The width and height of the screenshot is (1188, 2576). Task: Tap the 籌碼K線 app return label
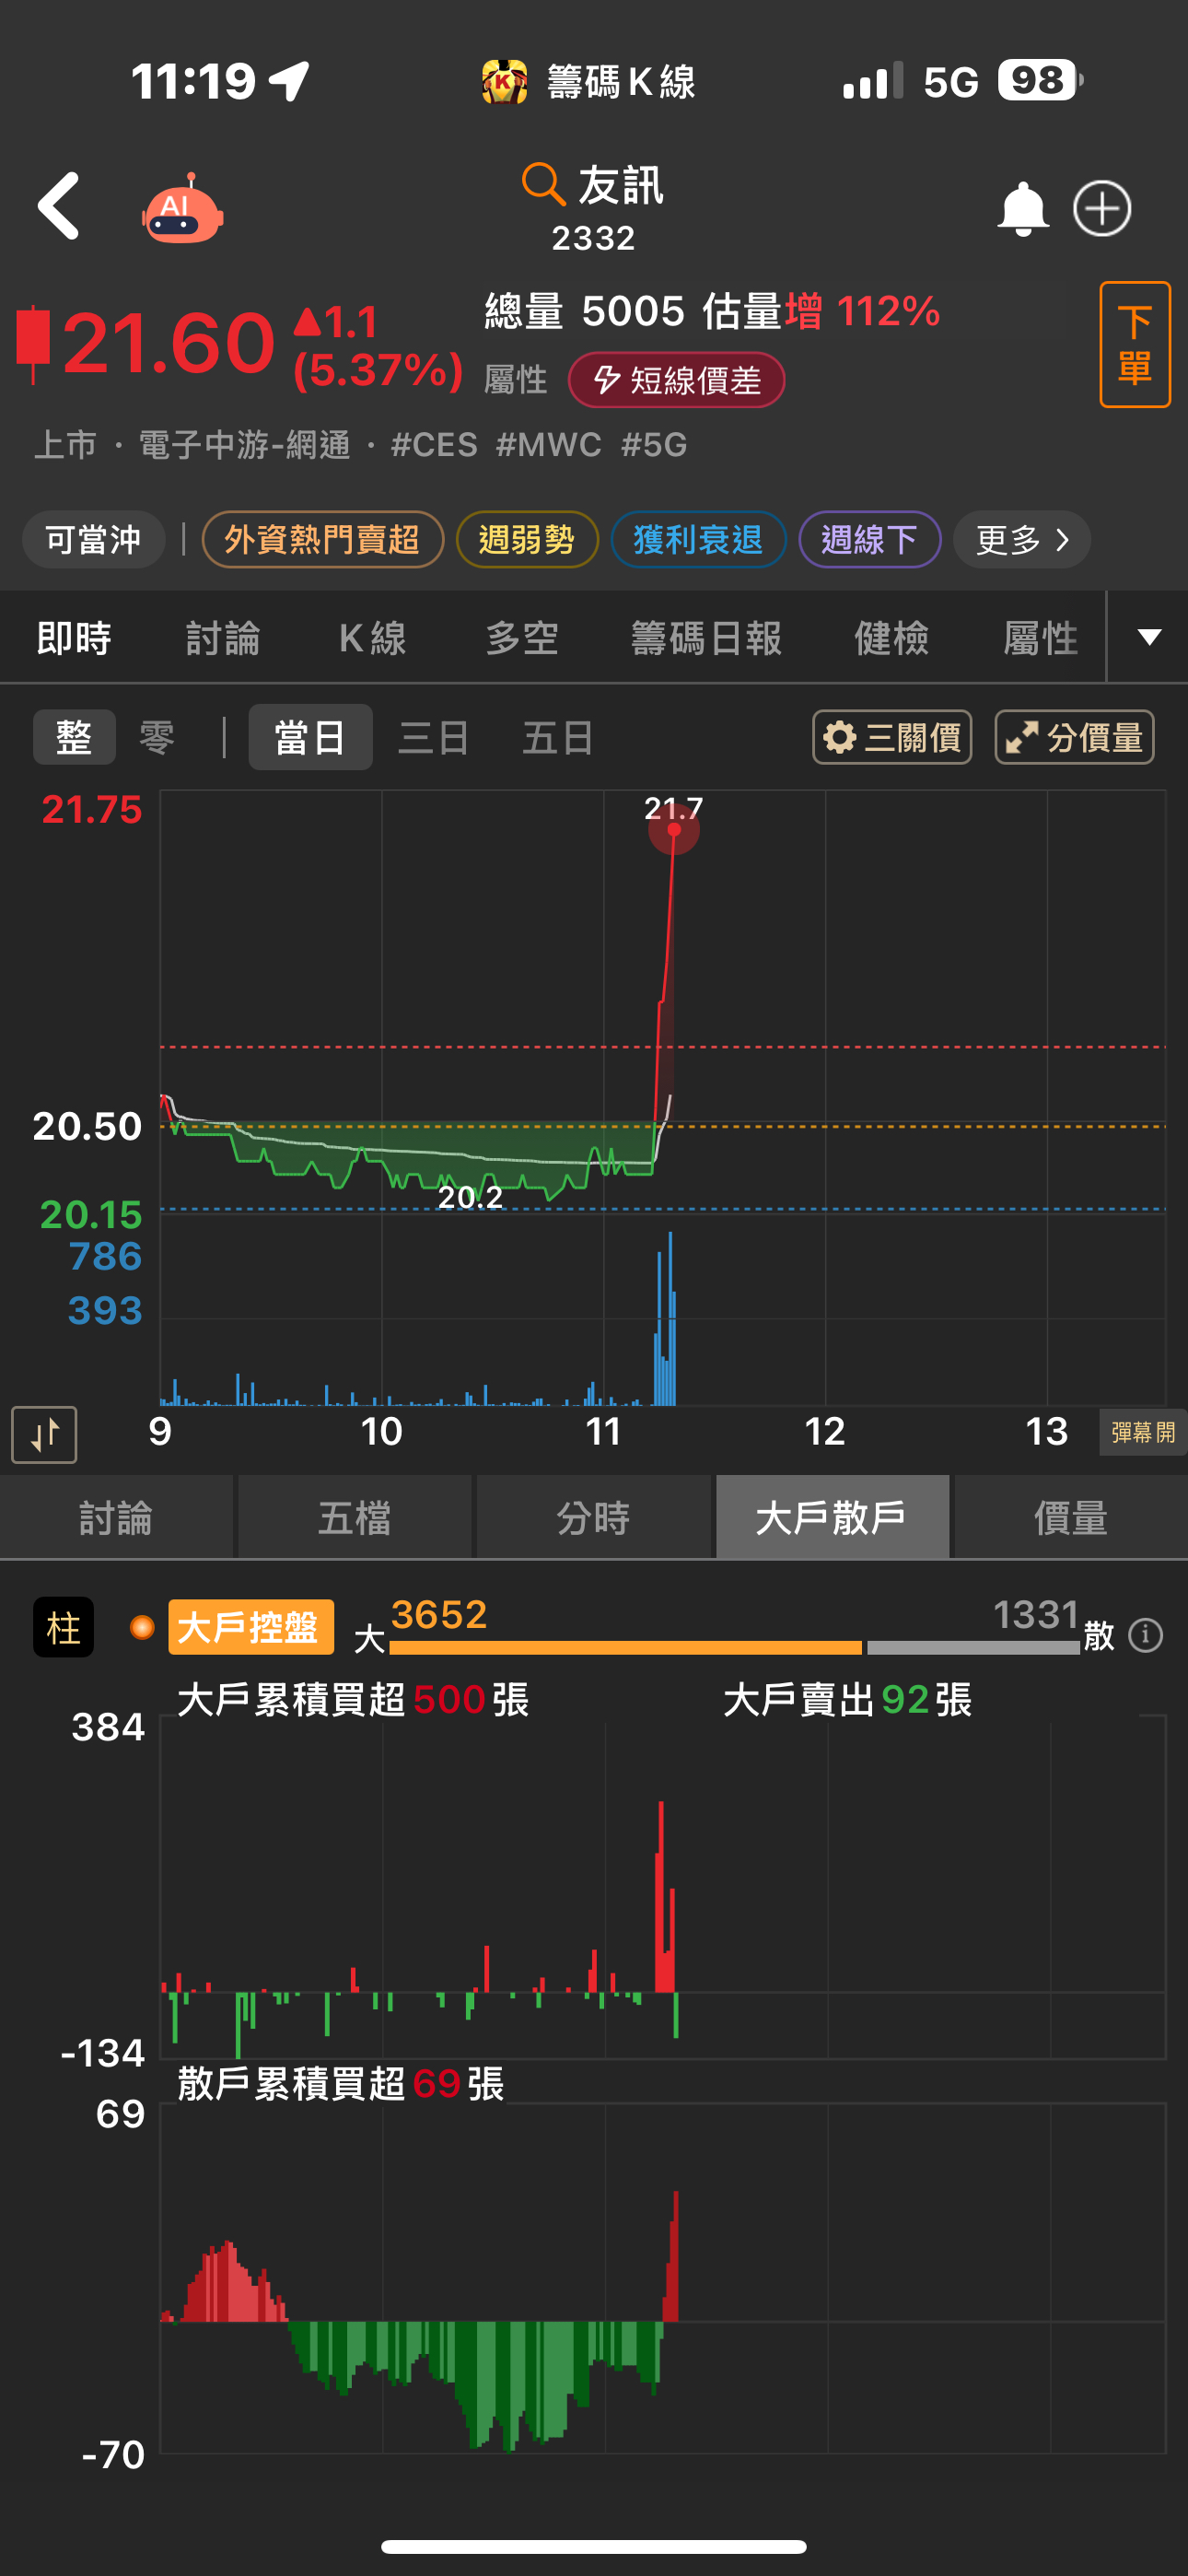pyautogui.click(x=589, y=81)
